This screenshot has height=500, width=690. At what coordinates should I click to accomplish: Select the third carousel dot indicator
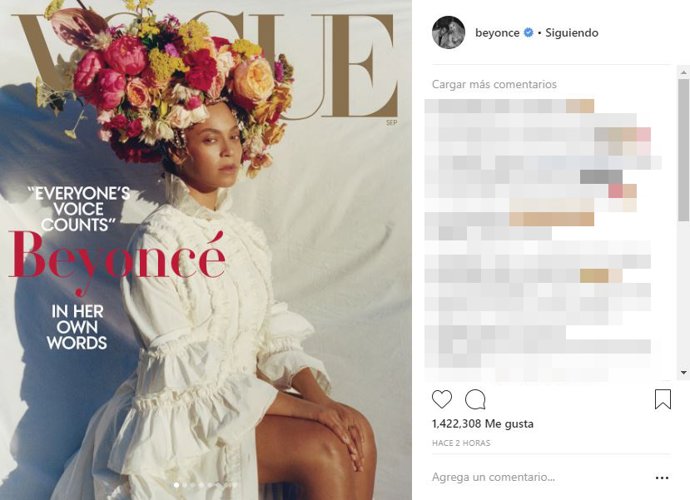193,485
